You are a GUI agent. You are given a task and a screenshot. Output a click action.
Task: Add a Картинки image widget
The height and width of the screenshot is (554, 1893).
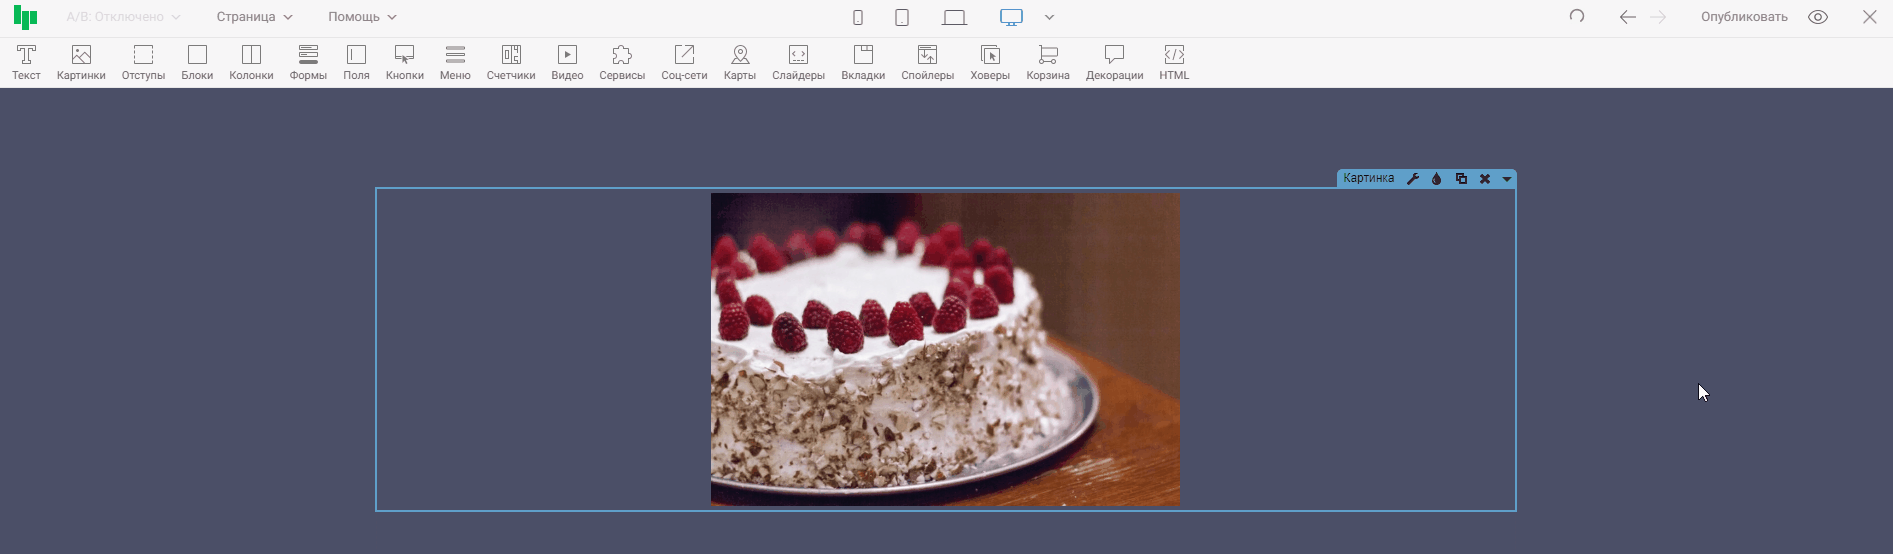[81, 62]
